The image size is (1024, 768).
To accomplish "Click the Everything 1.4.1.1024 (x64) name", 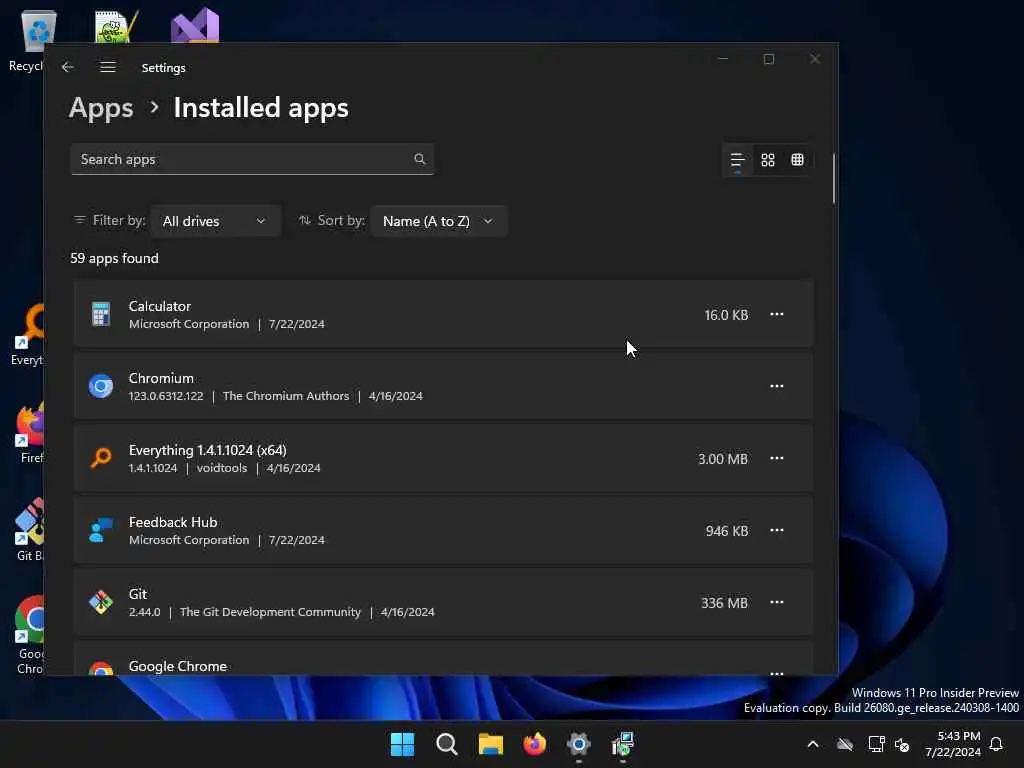I will pyautogui.click(x=208, y=450).
